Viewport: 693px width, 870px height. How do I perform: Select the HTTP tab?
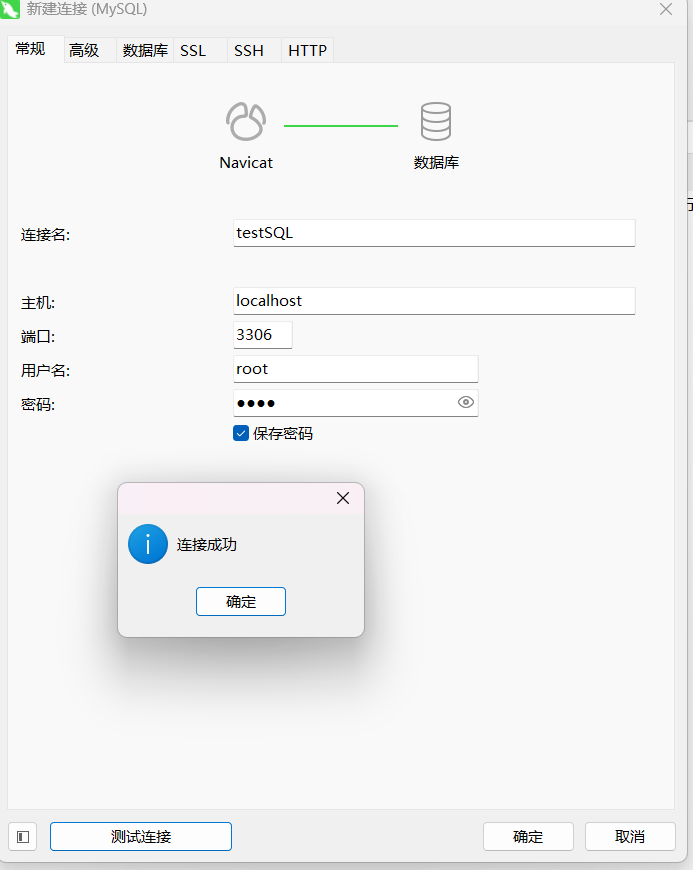point(307,50)
